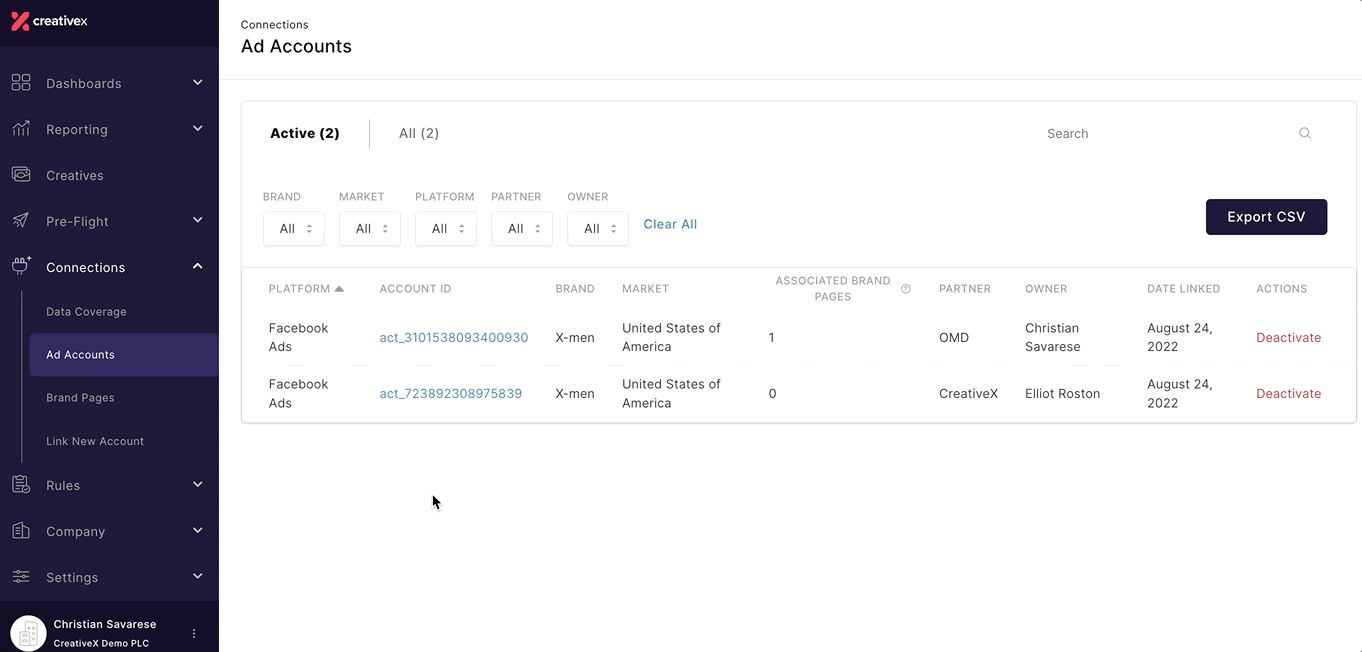Click the search magnifier icon
Image resolution: width=1362 pixels, height=652 pixels.
[1305, 133]
